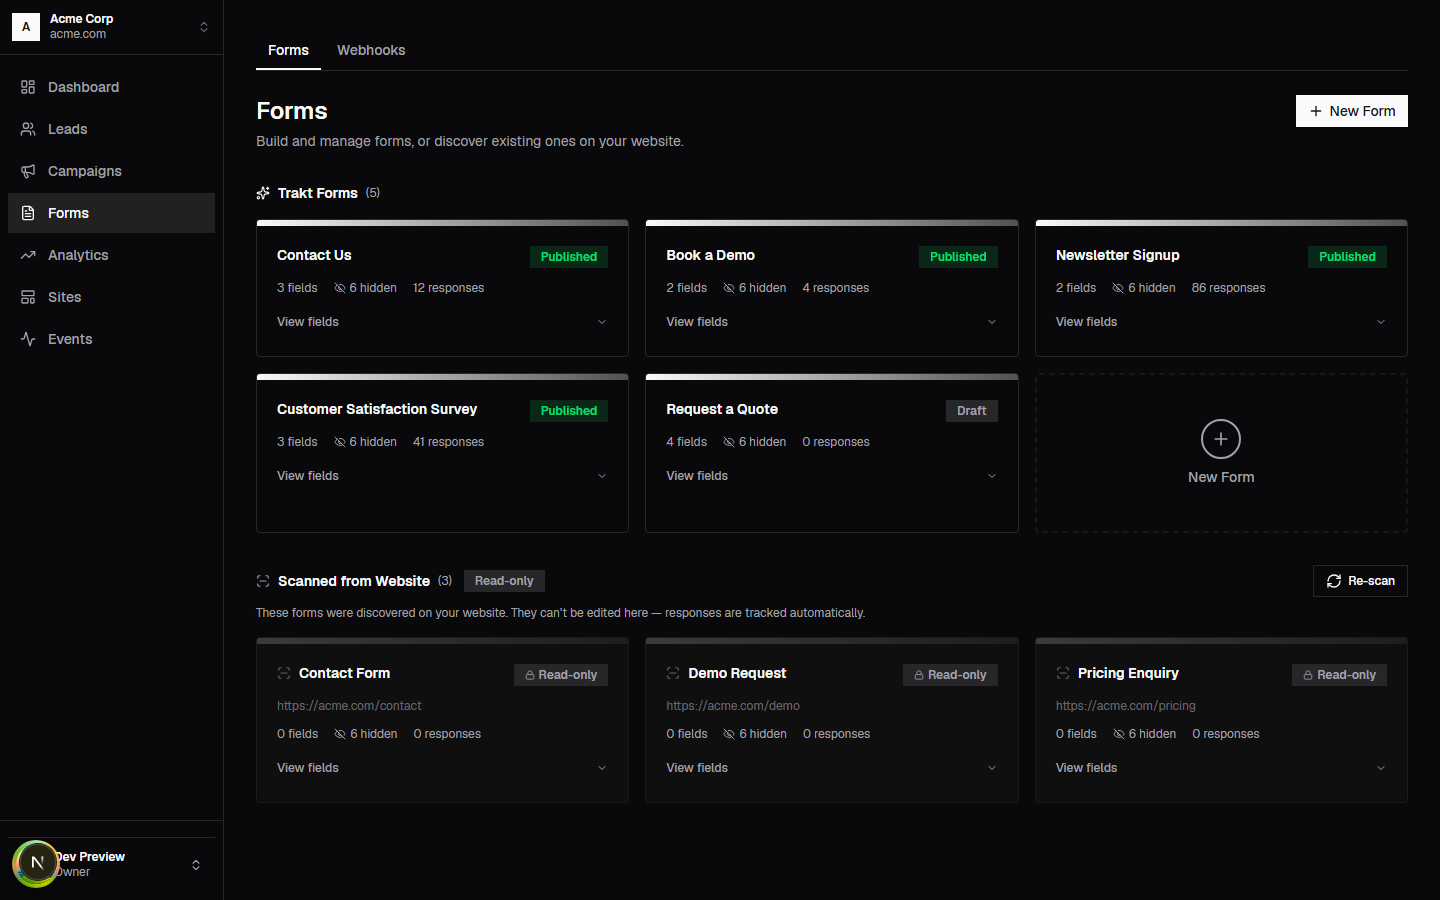This screenshot has width=1440, height=900.
Task: Click scan icon next to Contact Form title
Action: tap(284, 673)
